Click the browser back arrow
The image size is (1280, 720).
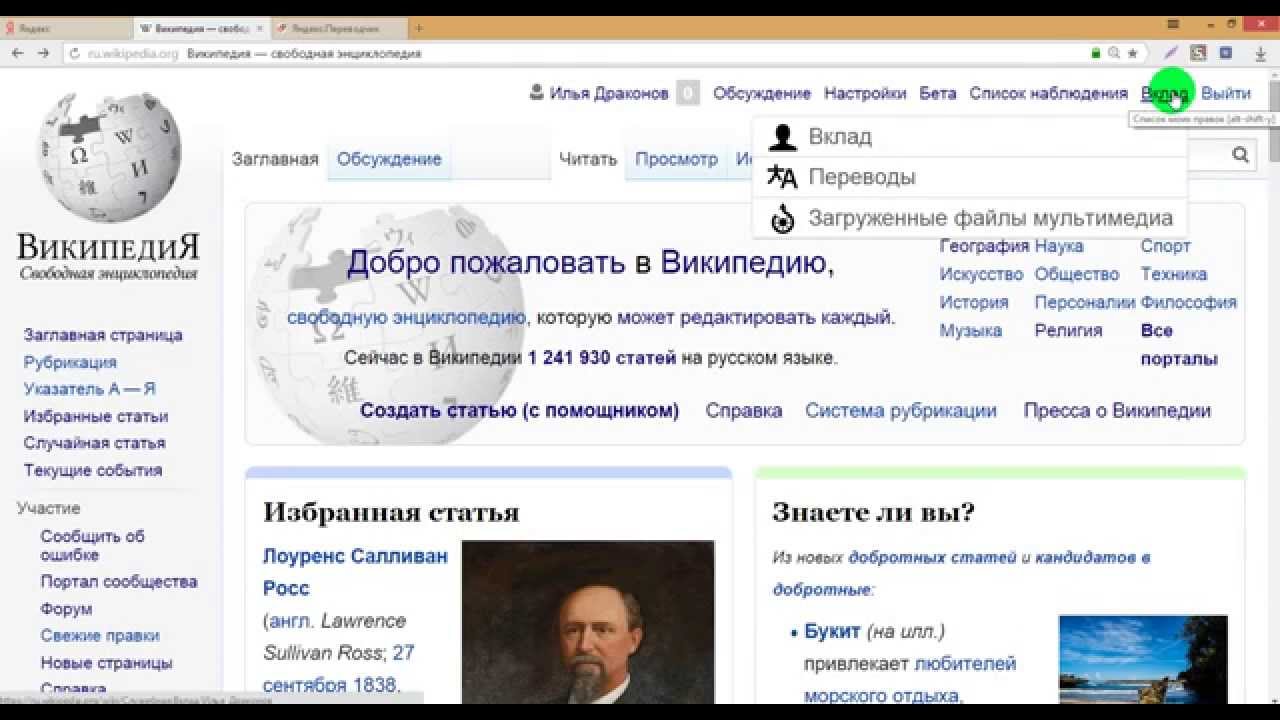click(x=18, y=53)
